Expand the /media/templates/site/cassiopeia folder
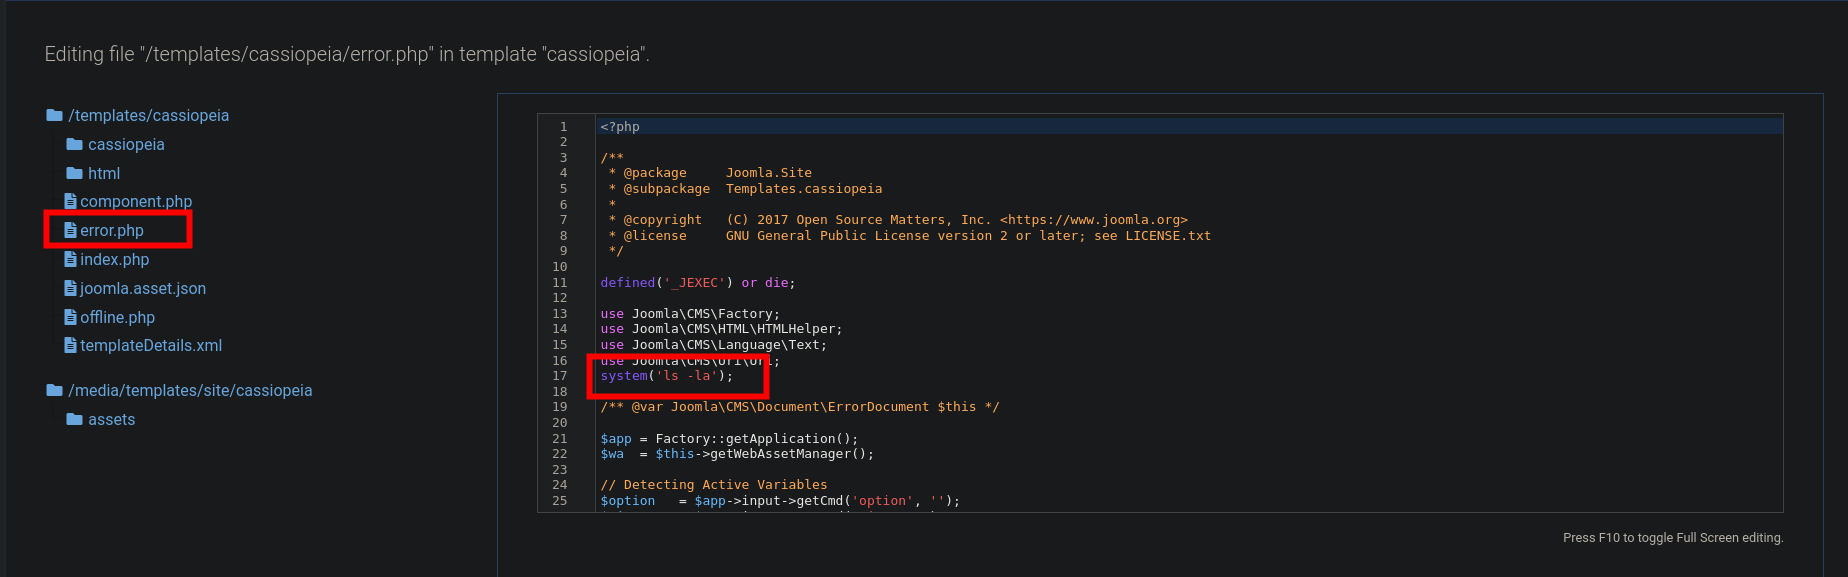The height and width of the screenshot is (577, 1848). pyautogui.click(x=190, y=391)
